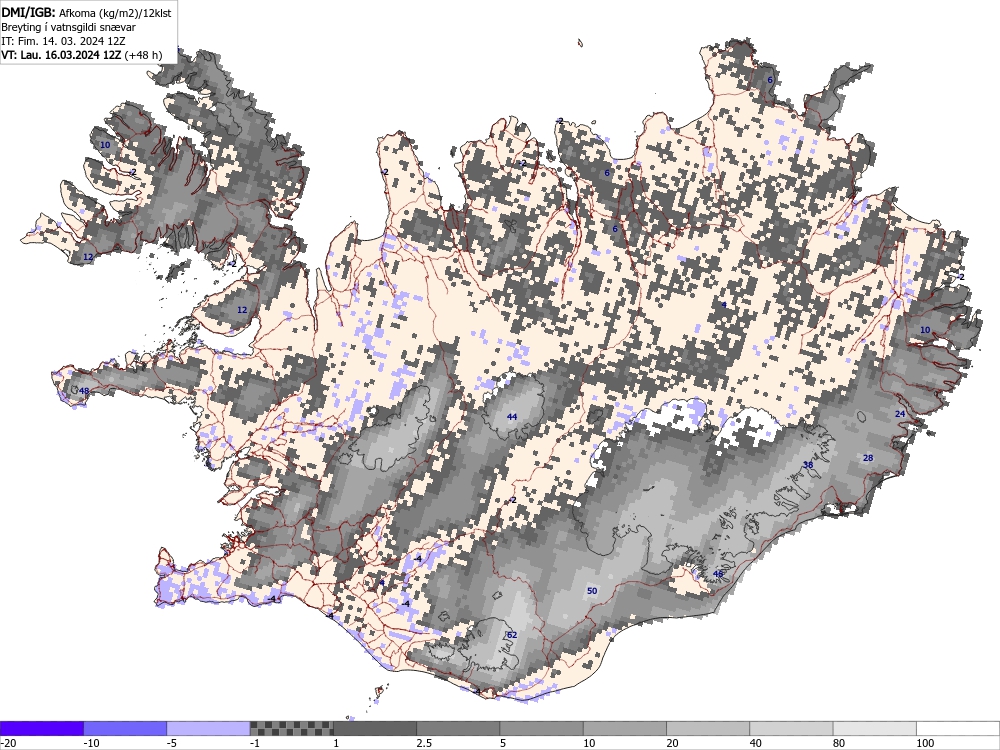This screenshot has width=1000, height=750.
Task: Click the checkered -1 to 1 legend swatch
Action: pyautogui.click(x=291, y=728)
